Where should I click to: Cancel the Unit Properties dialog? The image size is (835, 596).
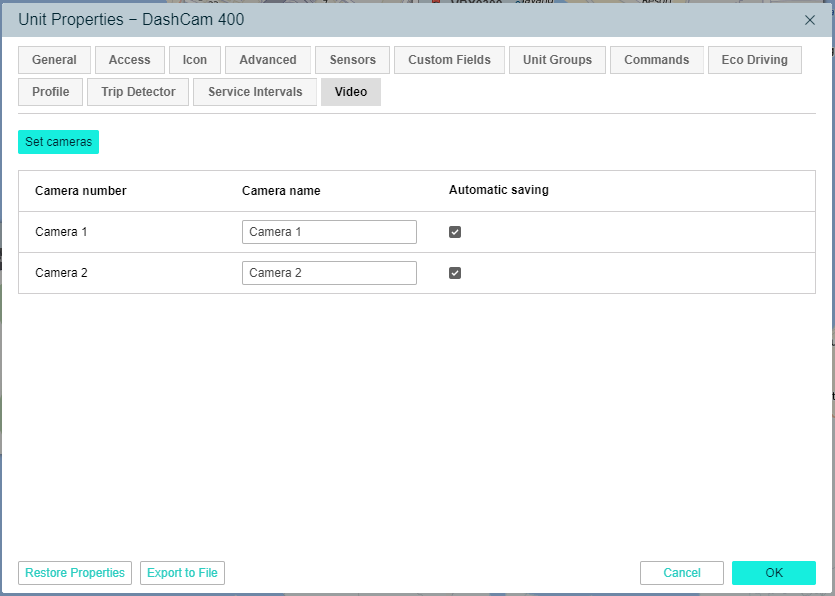point(682,573)
